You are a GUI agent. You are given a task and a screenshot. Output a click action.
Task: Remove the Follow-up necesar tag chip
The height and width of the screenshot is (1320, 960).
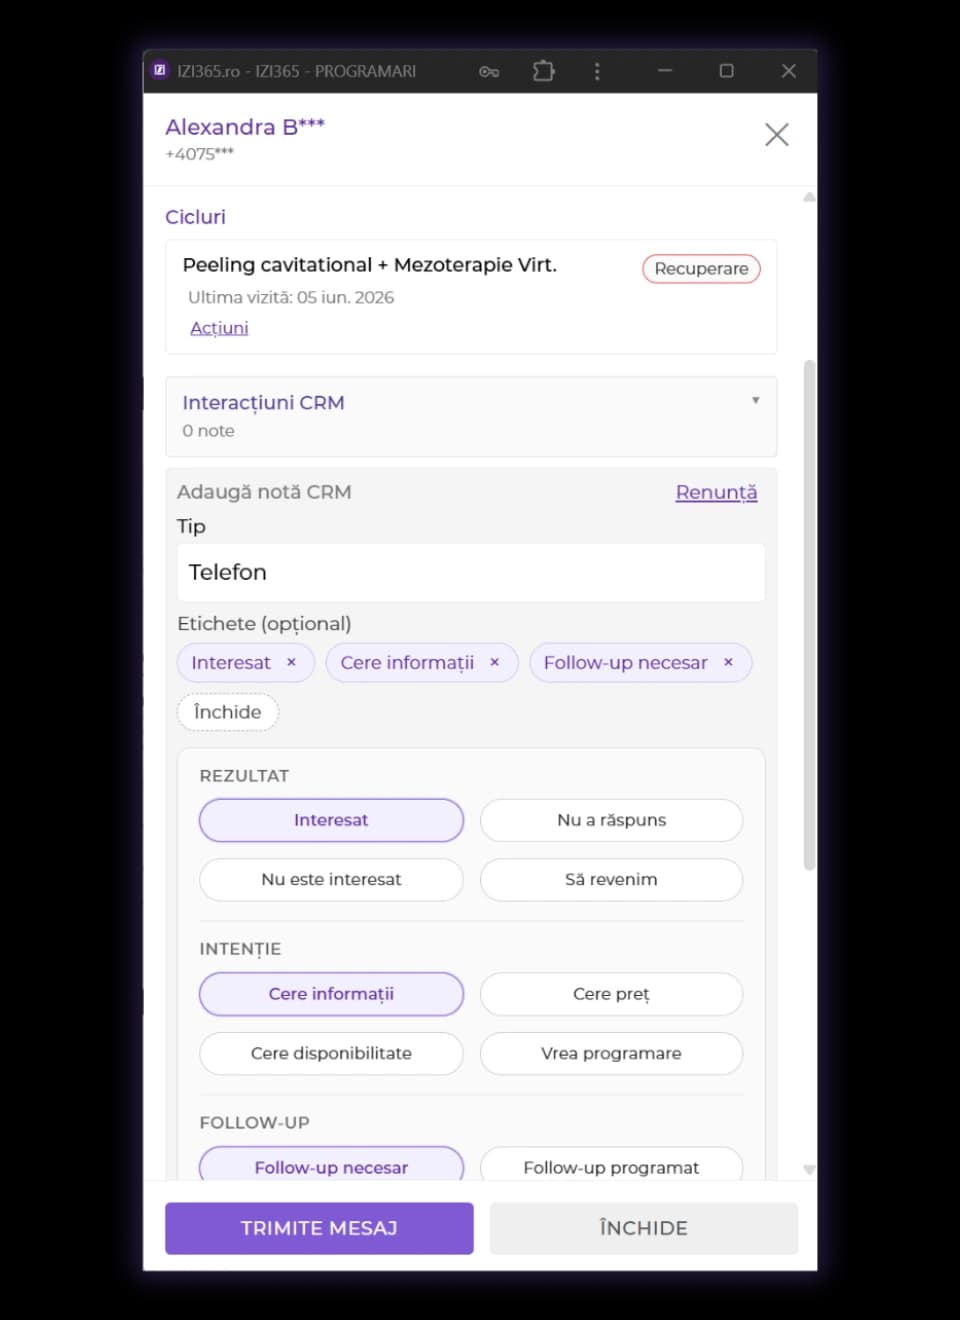(728, 662)
